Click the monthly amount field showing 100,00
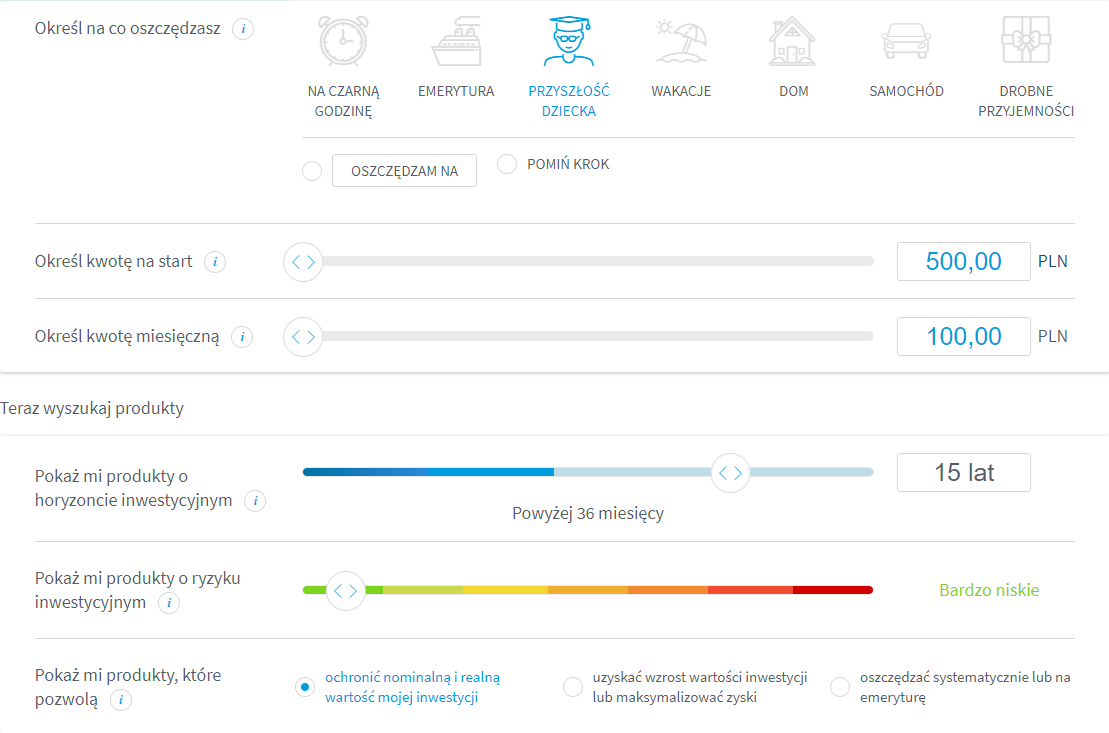This screenshot has height=733, width=1109. click(963, 337)
